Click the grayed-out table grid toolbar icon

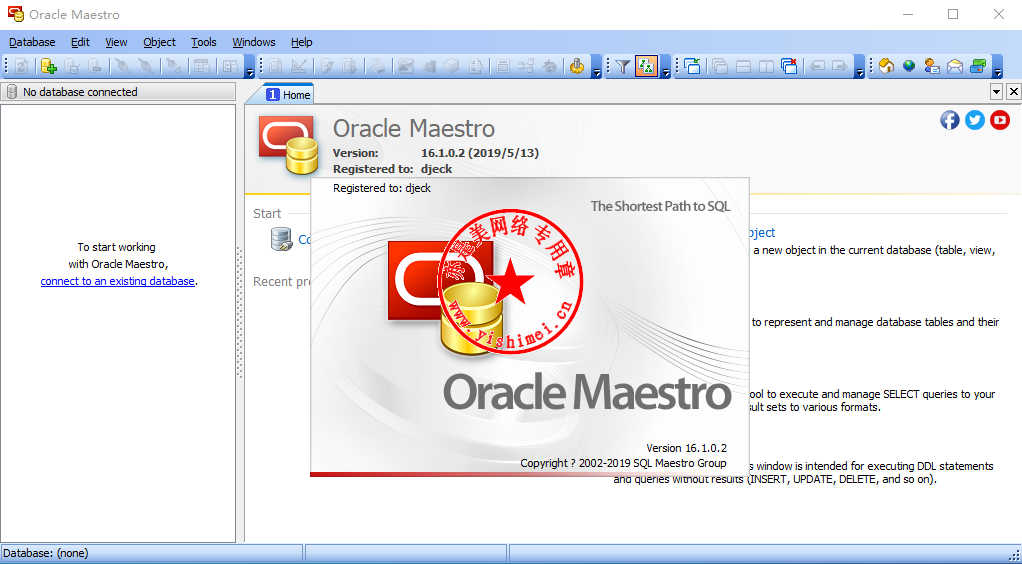point(202,66)
